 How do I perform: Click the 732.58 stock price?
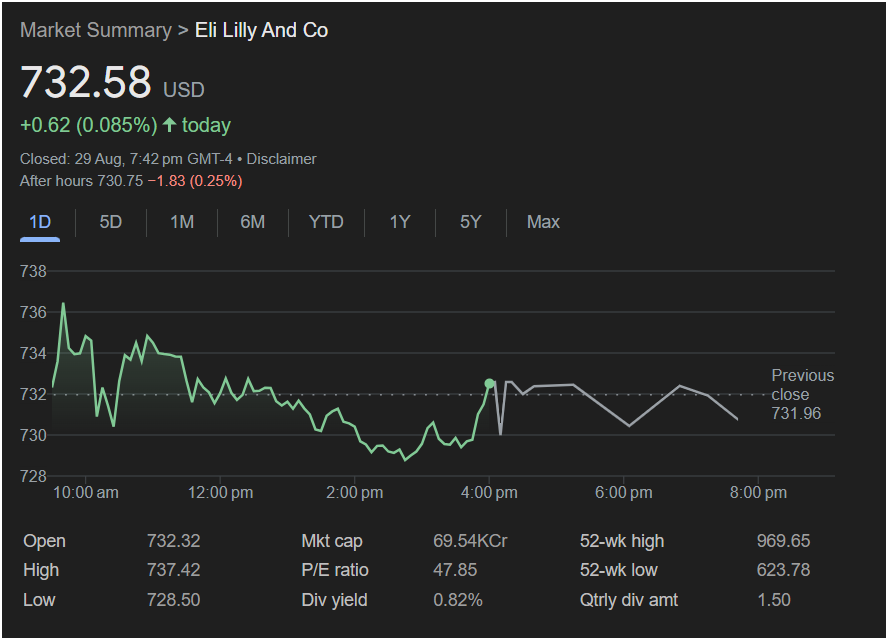point(86,82)
